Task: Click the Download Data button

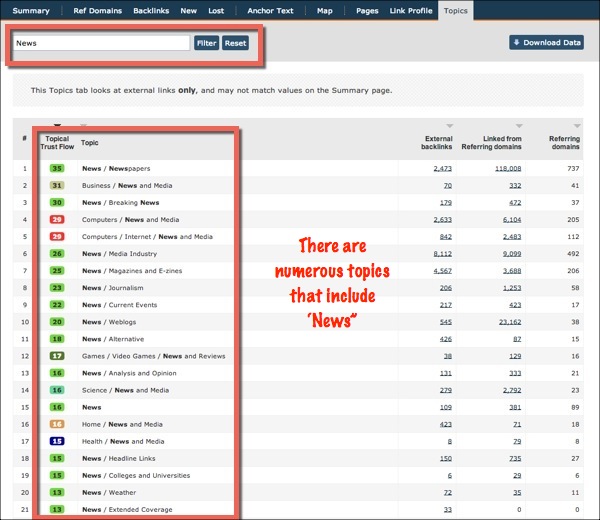Action: (x=546, y=42)
